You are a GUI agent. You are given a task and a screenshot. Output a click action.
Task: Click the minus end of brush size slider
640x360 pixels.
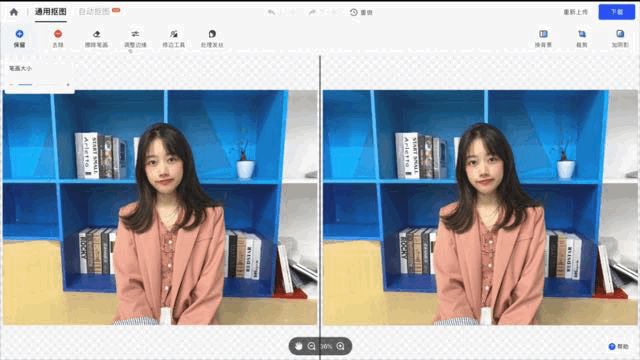pos(11,84)
